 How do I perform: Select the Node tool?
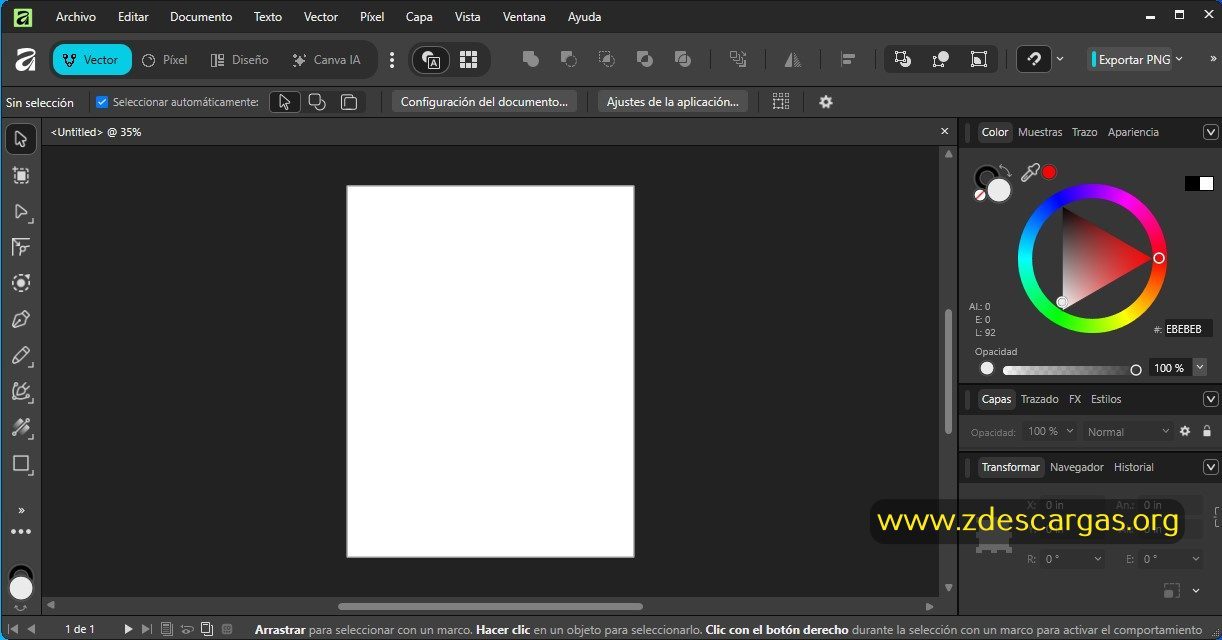tap(21, 212)
